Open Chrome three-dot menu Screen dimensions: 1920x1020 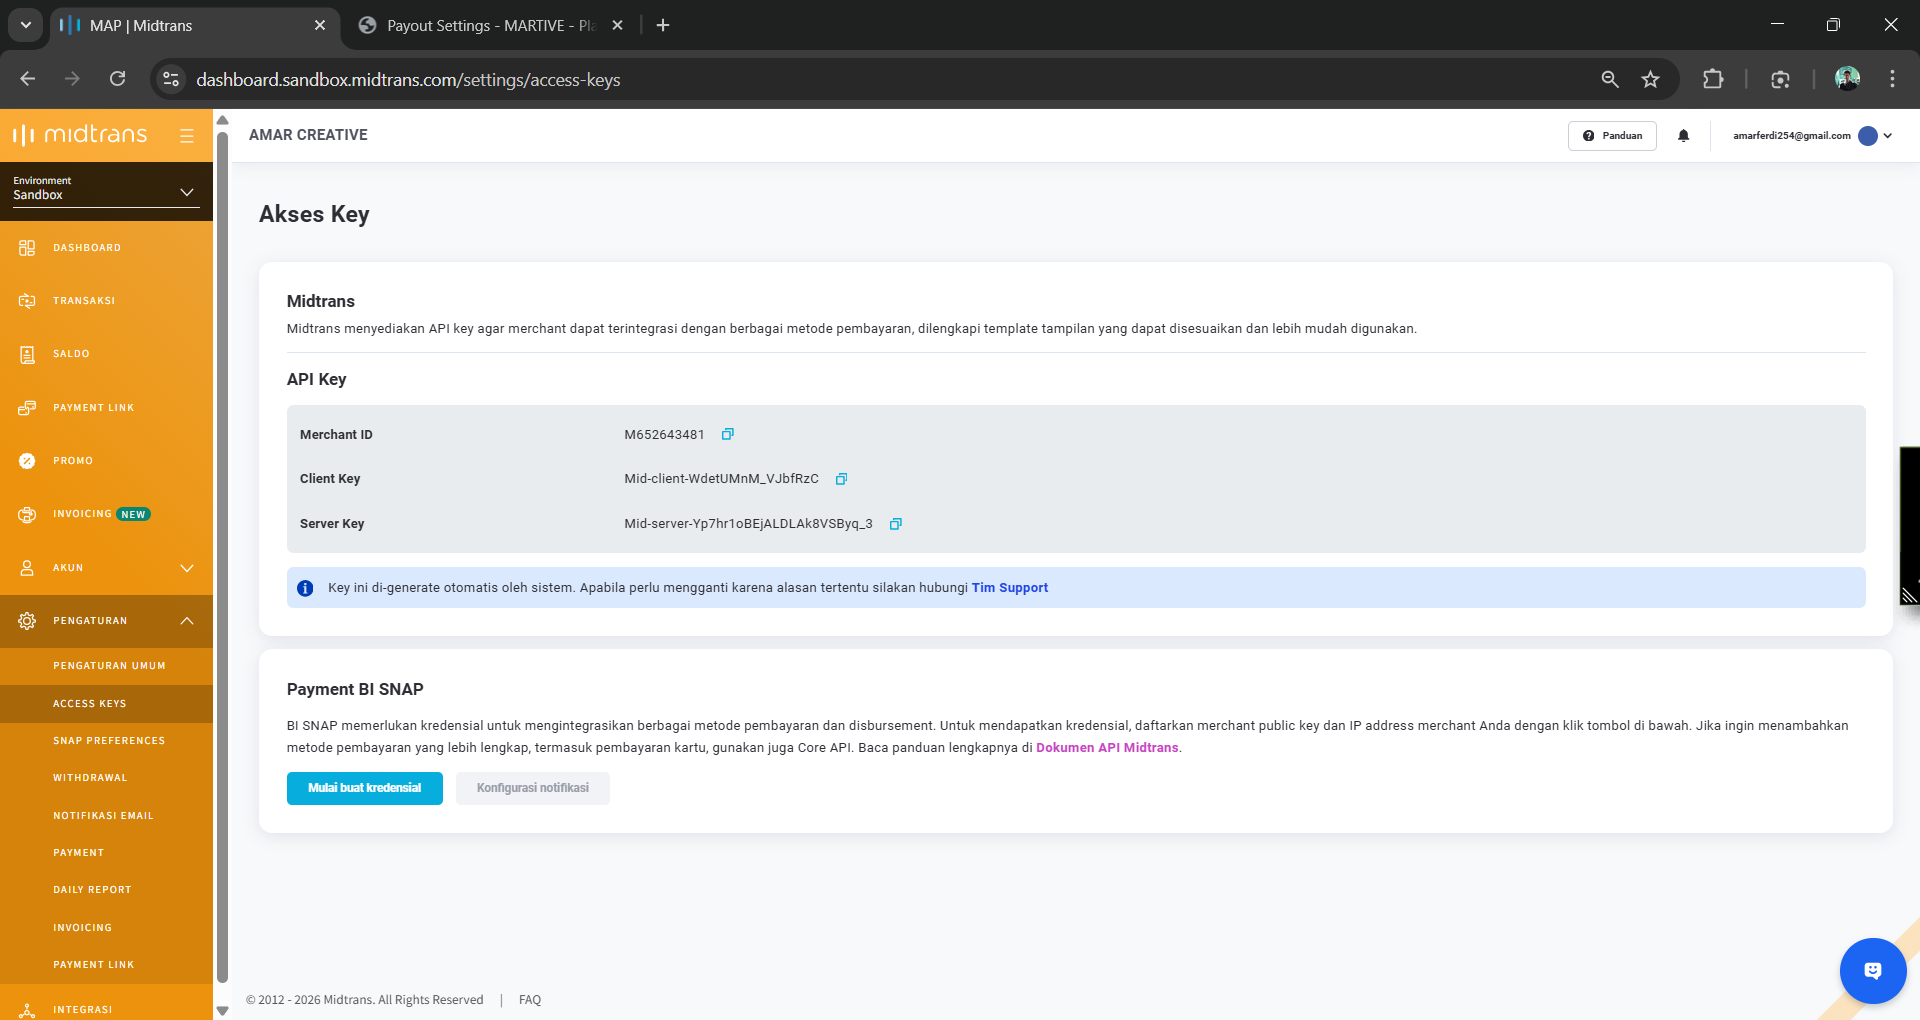(1892, 79)
